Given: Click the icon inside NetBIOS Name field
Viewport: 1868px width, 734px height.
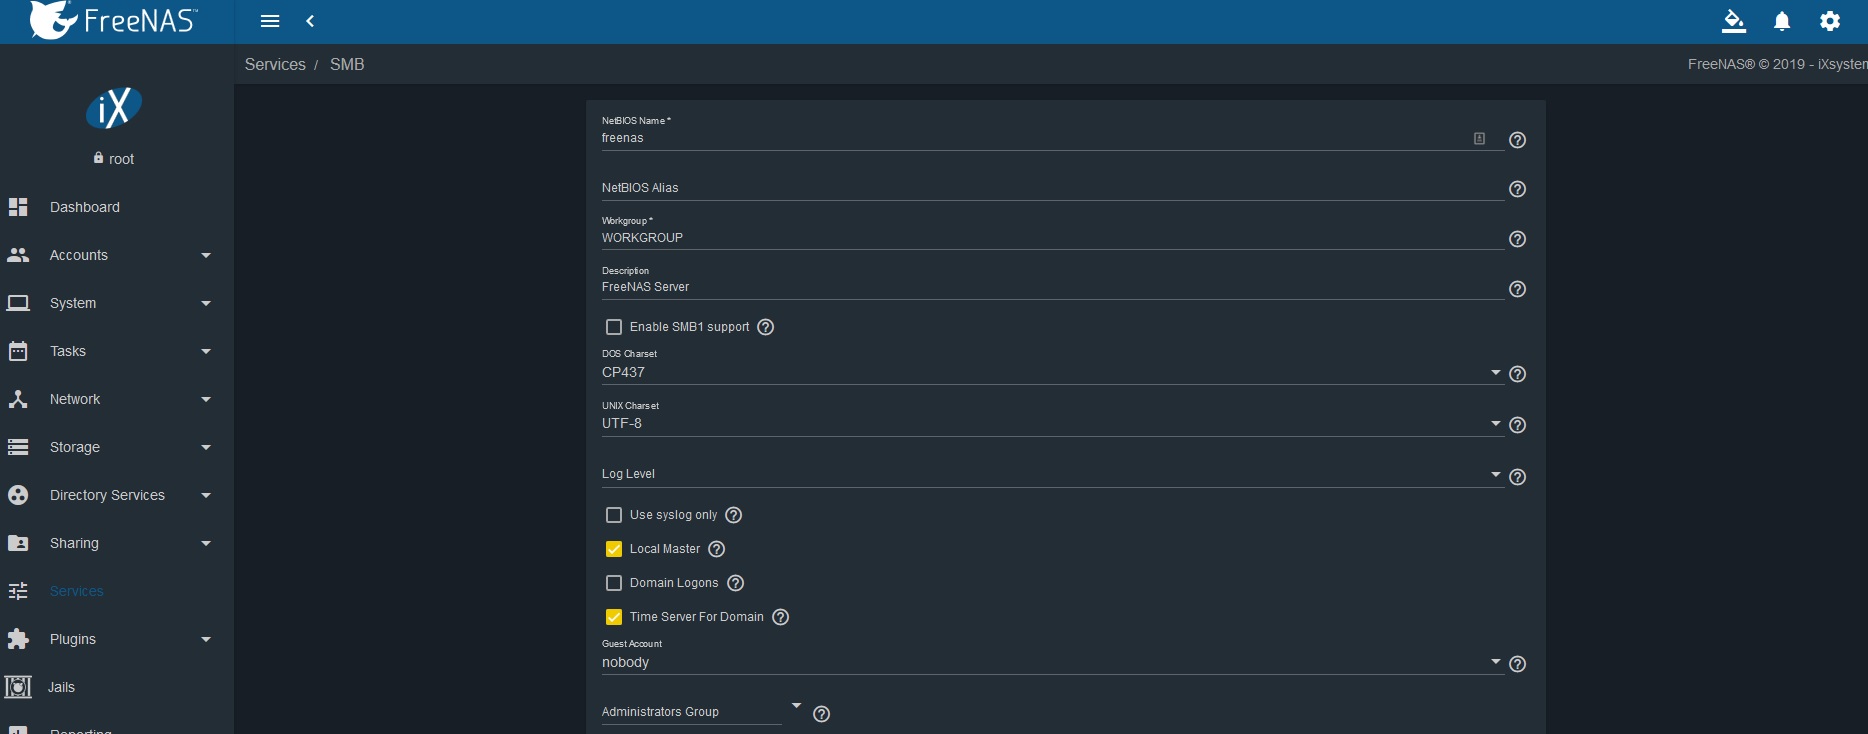Looking at the screenshot, I should click(1480, 139).
